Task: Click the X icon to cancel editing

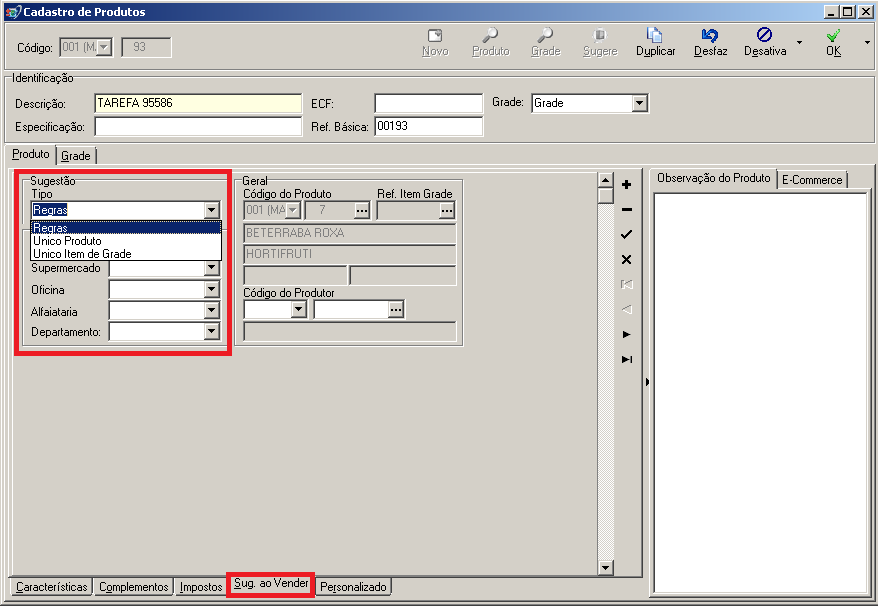Action: [627, 259]
